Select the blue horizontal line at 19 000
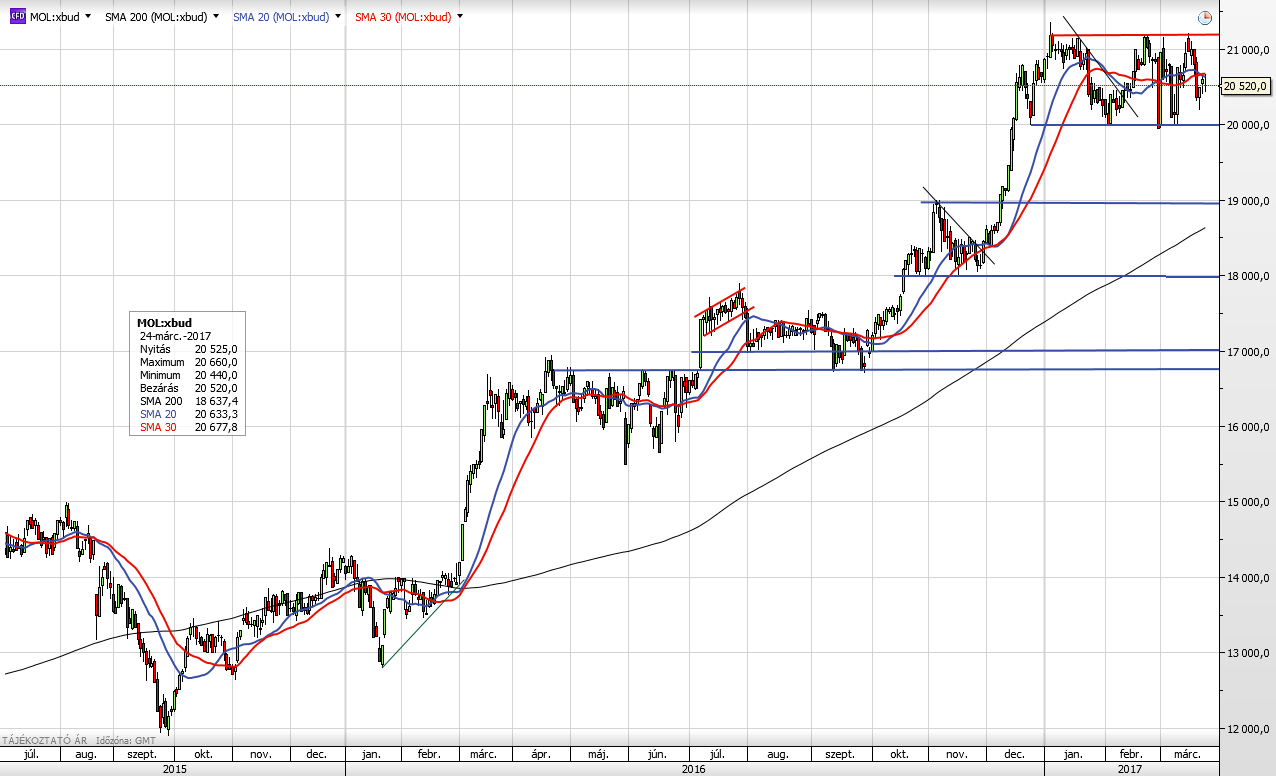 tap(1070, 202)
